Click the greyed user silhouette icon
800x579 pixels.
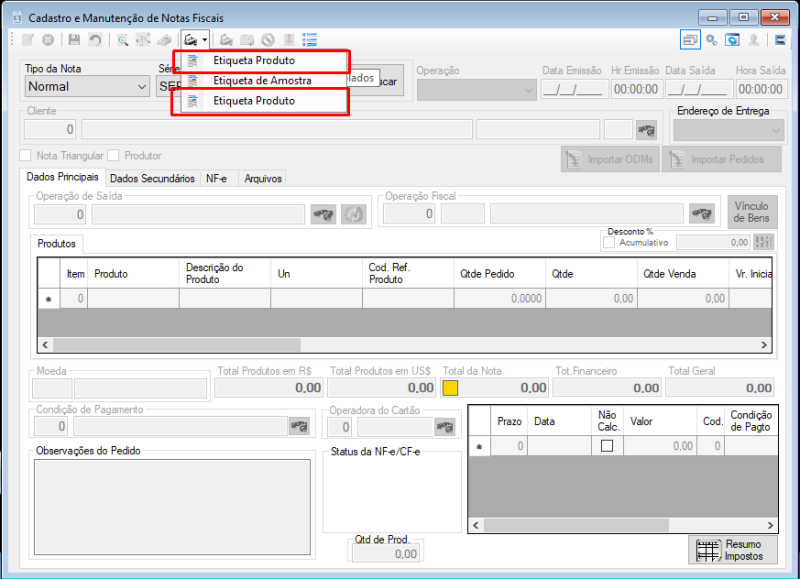(x=754, y=40)
